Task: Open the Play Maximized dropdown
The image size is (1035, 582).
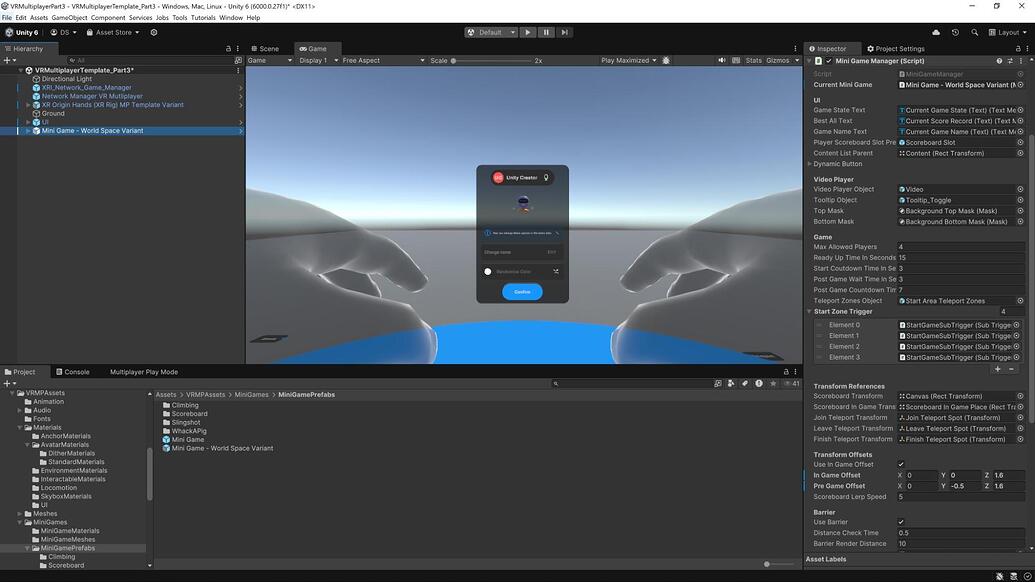Action: tap(630, 60)
